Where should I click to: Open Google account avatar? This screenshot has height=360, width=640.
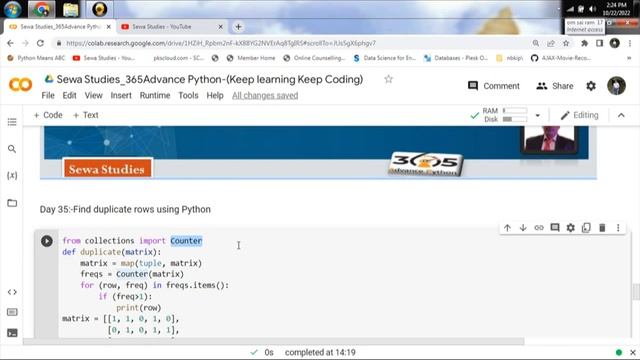[x=616, y=86]
